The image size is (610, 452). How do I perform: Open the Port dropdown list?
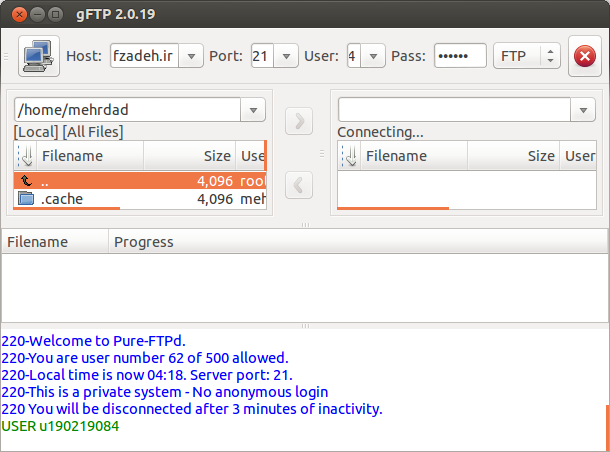[x=286, y=56]
